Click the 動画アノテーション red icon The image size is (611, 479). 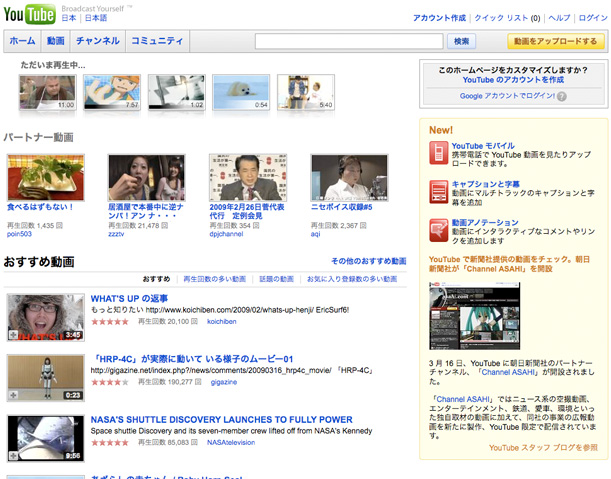pos(439,230)
